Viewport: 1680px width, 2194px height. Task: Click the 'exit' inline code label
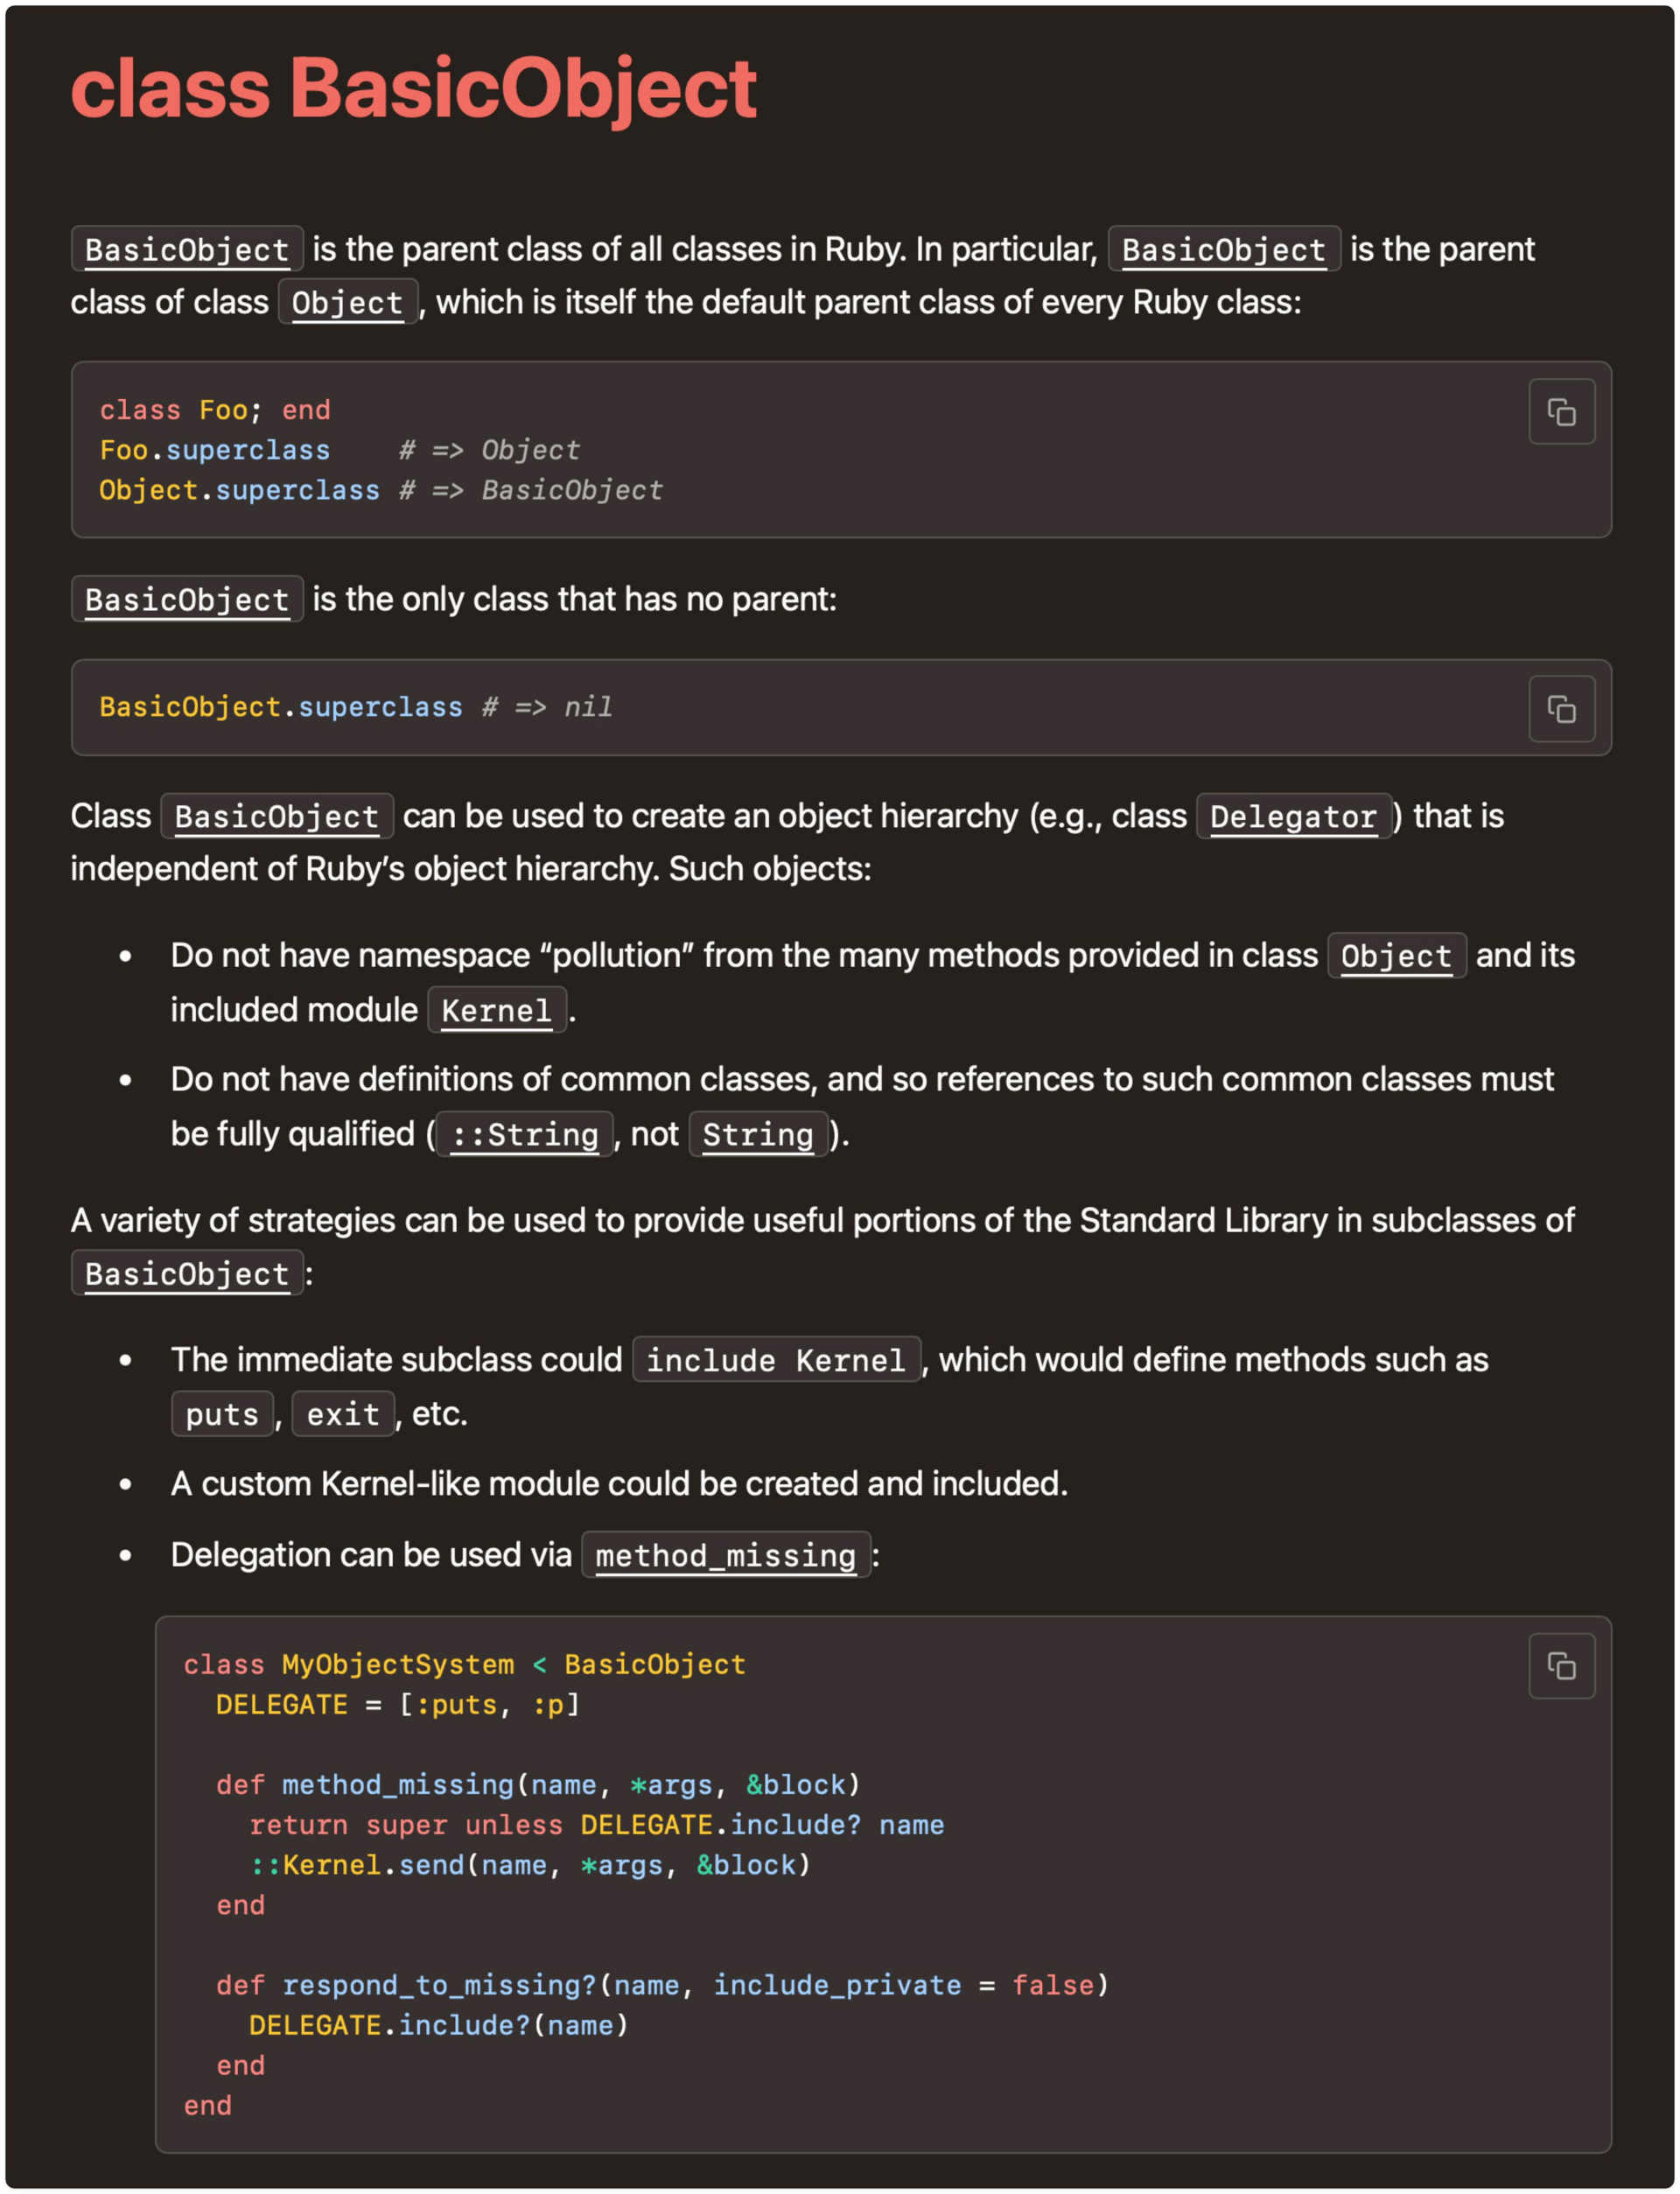click(343, 1415)
